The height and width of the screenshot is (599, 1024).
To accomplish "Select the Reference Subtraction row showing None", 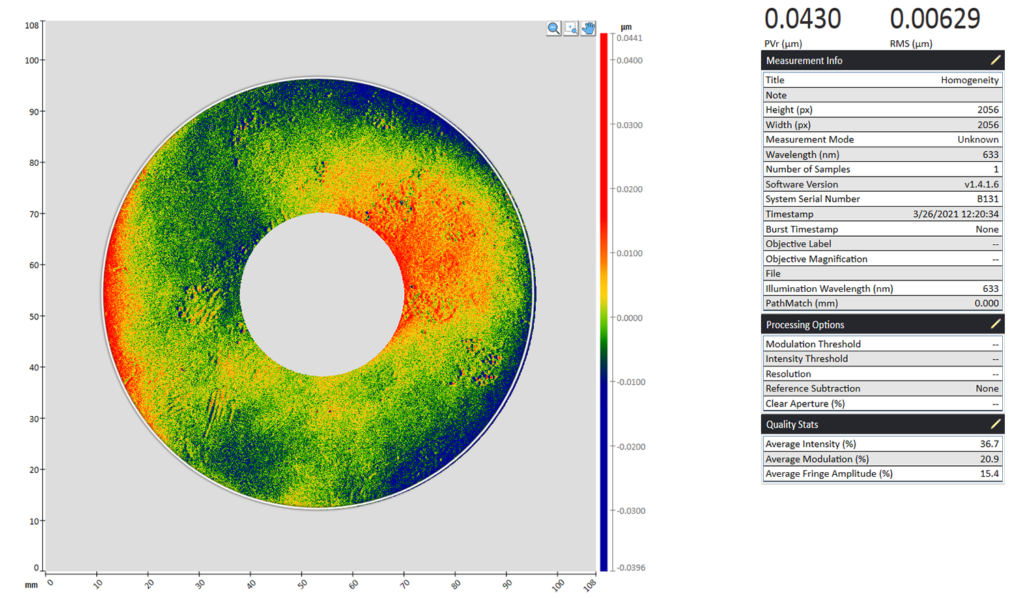I will [x=880, y=388].
